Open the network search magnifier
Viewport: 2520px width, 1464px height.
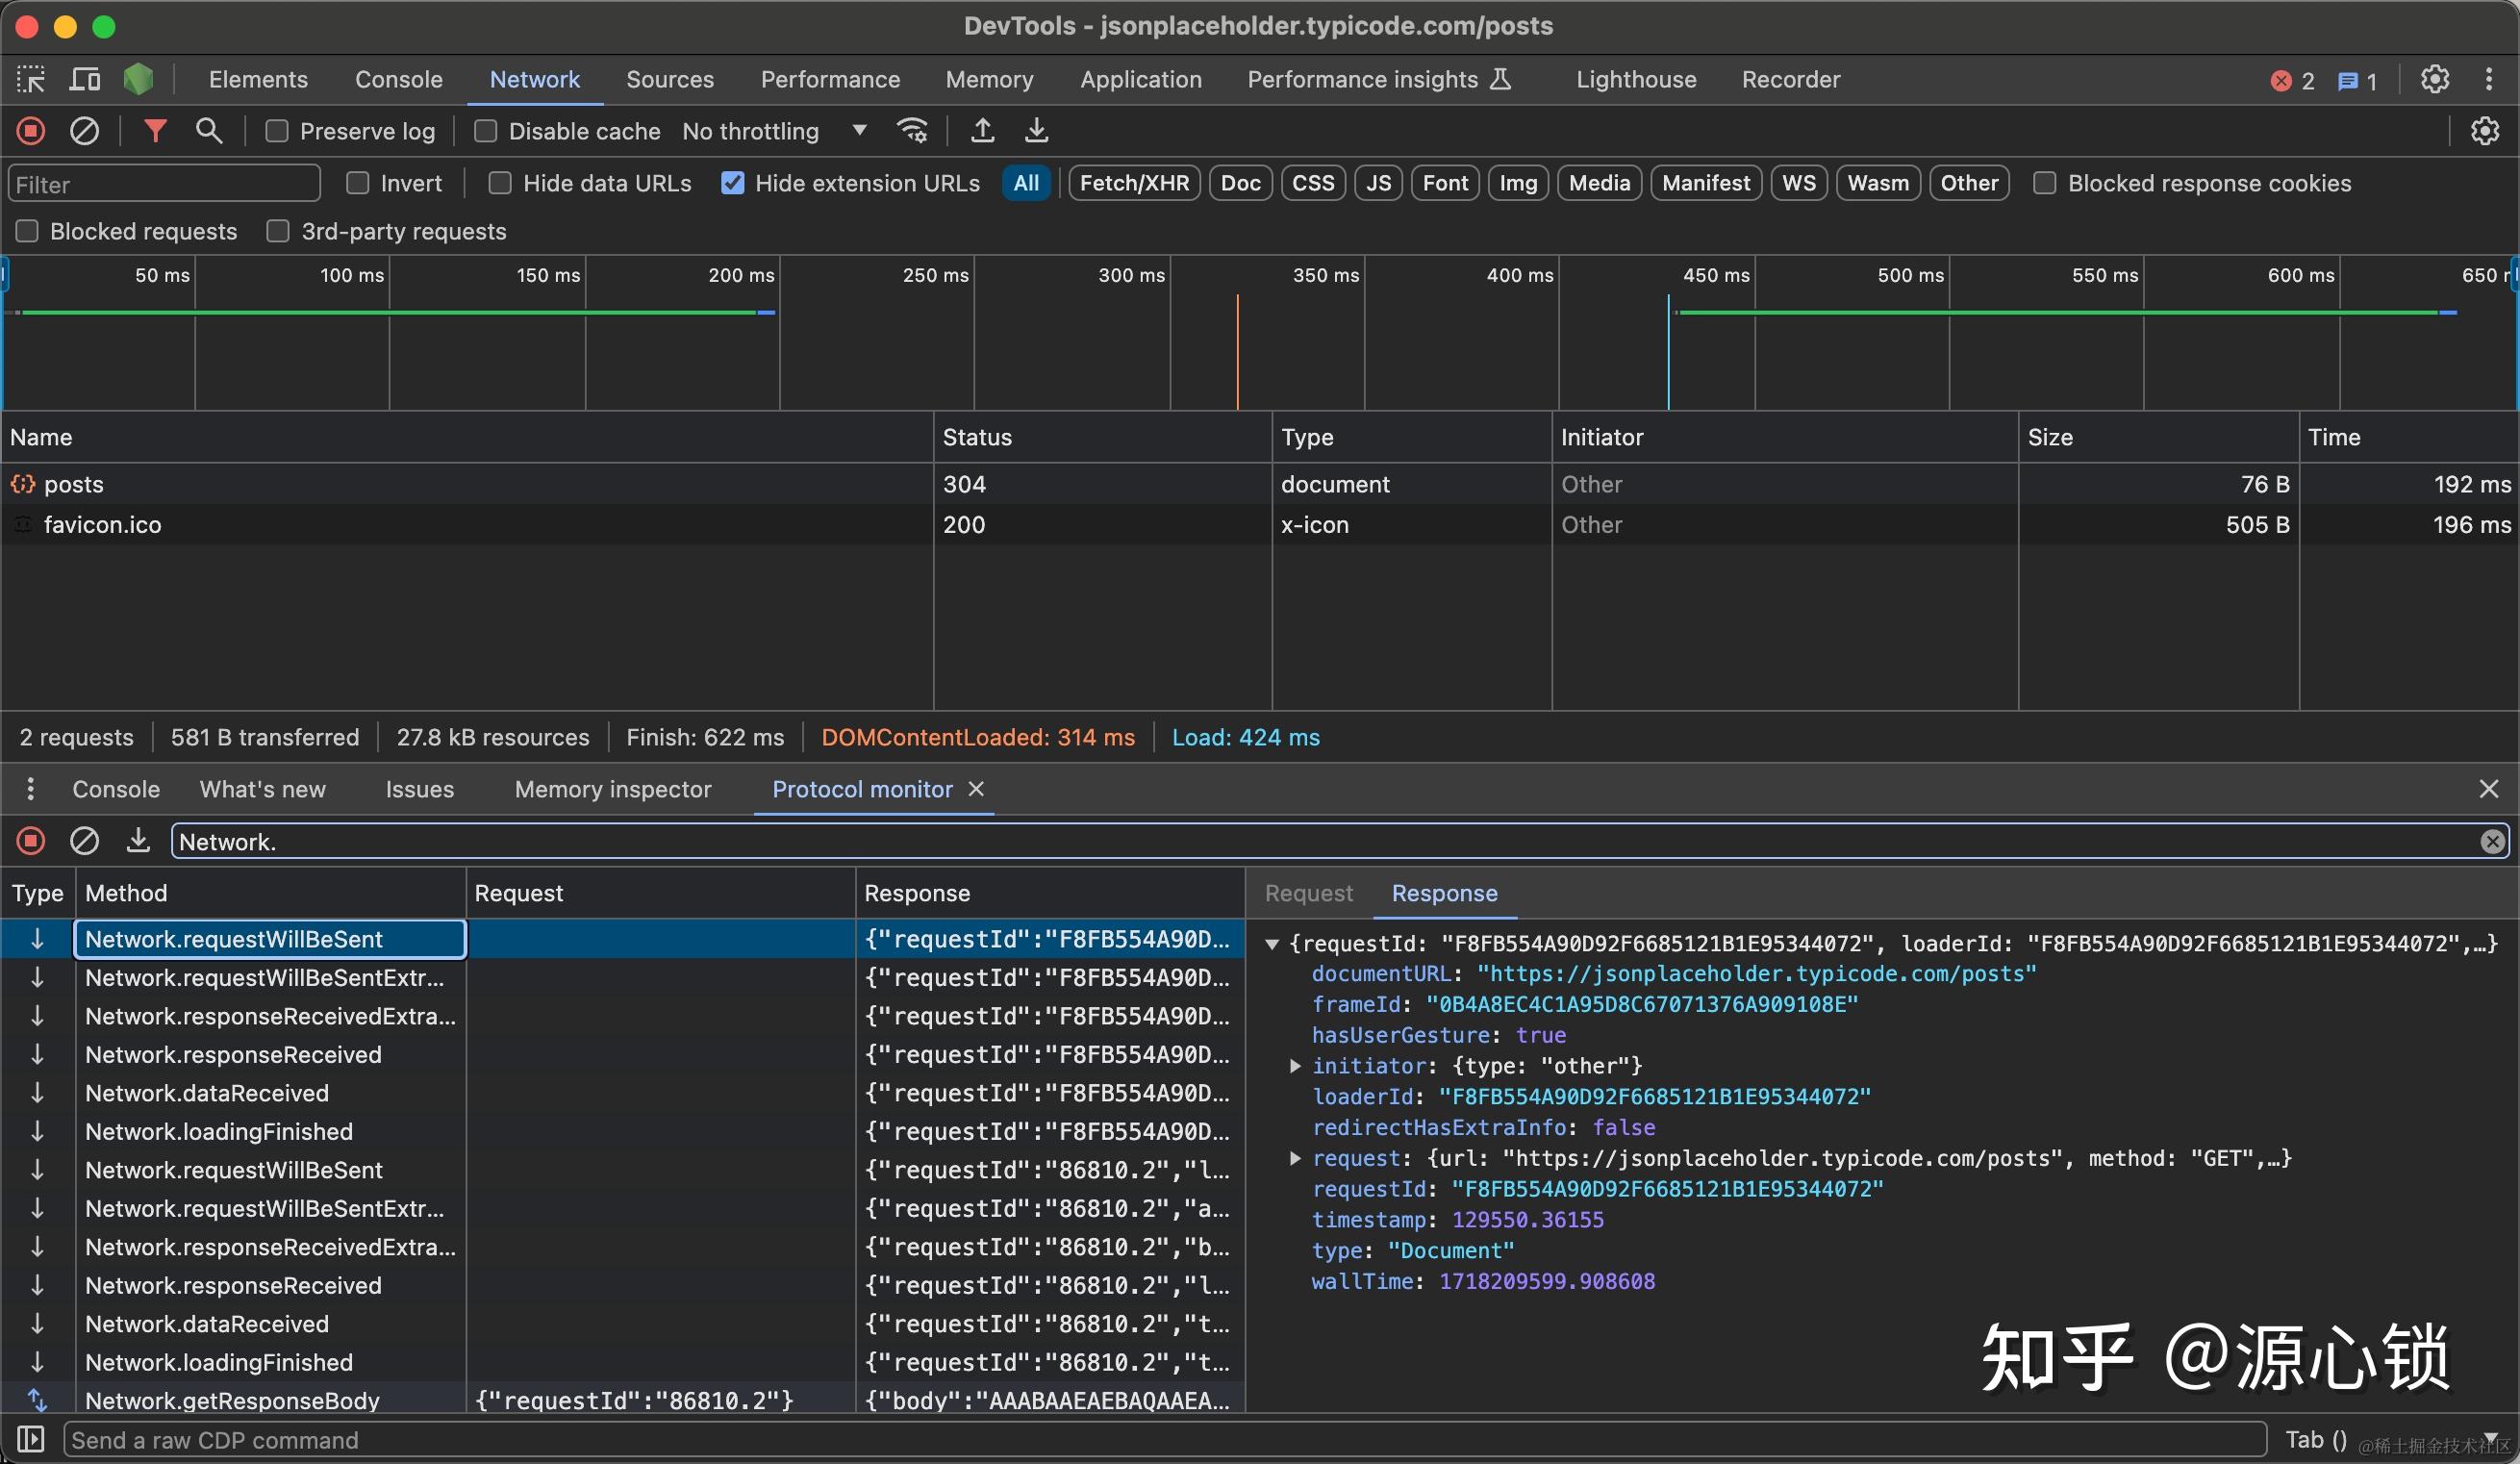click(x=209, y=131)
